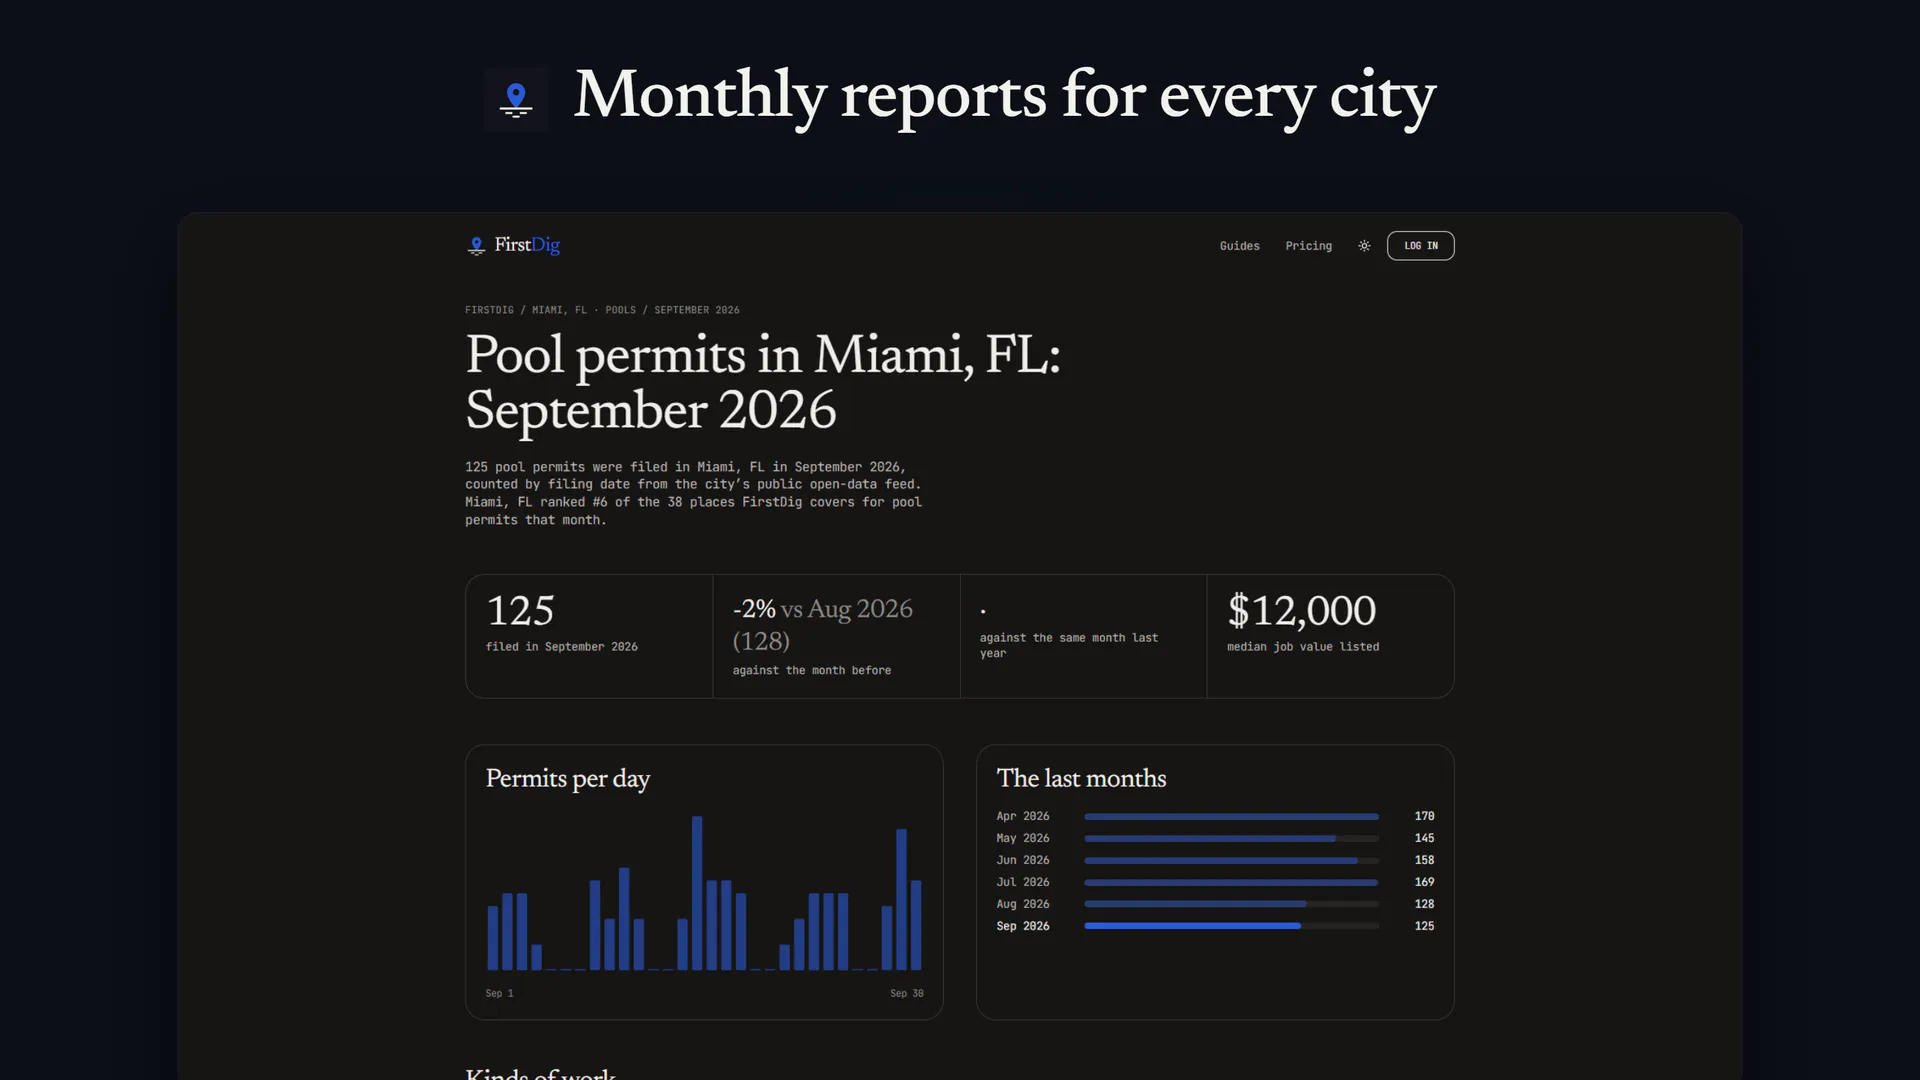Click 'The last months' heading
This screenshot has width=1920, height=1080.
(1081, 778)
